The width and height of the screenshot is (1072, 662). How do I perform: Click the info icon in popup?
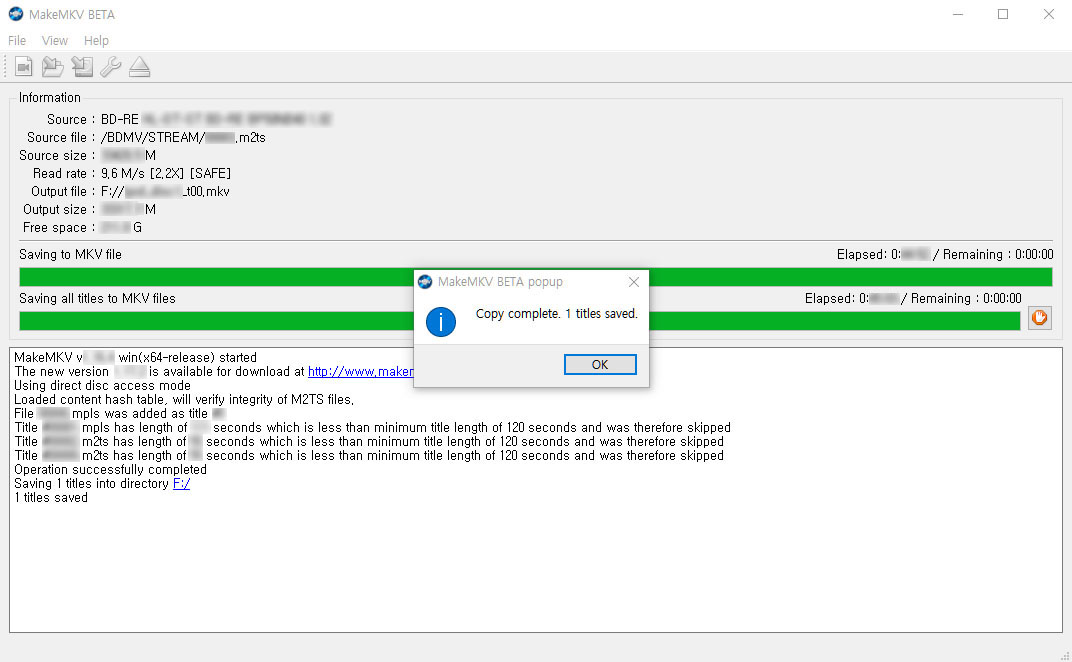(440, 321)
